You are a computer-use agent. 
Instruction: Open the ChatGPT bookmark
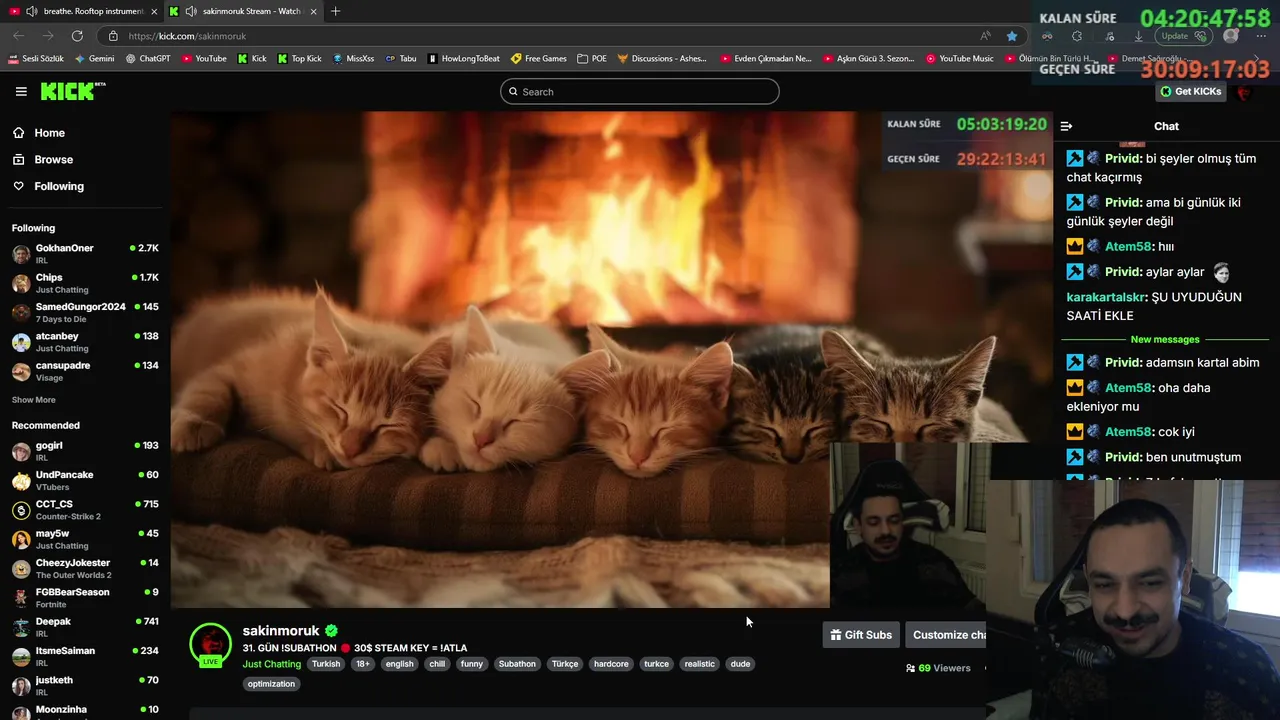[x=148, y=59]
